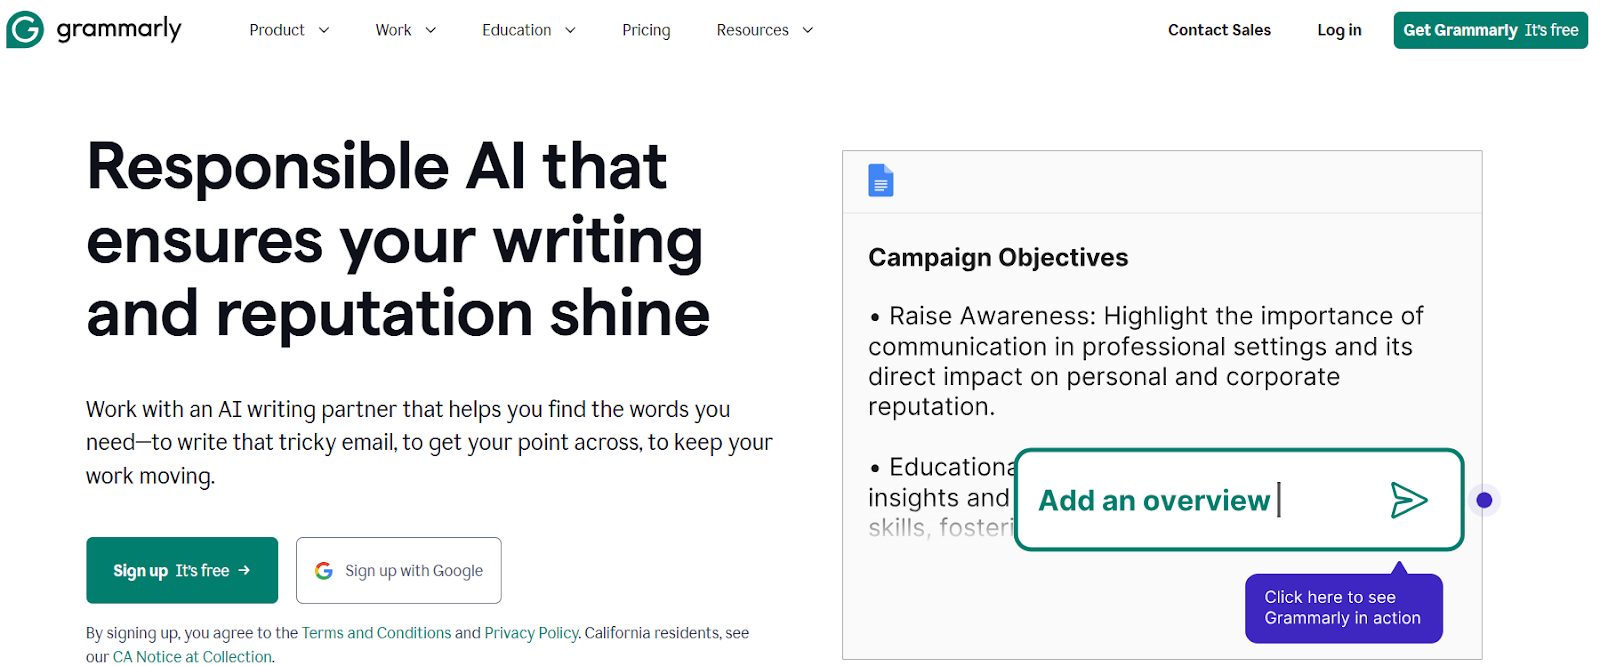1600x666 pixels.
Task: Click the blue Google Docs file icon
Action: coord(880,181)
